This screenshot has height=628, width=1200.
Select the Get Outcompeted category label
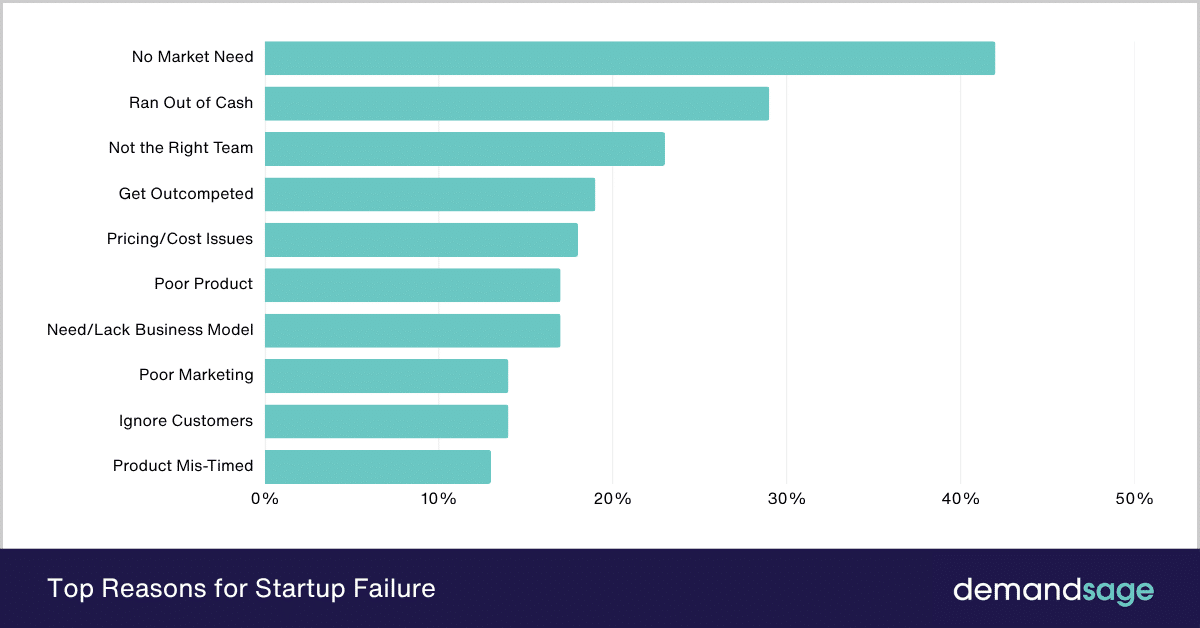click(x=186, y=194)
